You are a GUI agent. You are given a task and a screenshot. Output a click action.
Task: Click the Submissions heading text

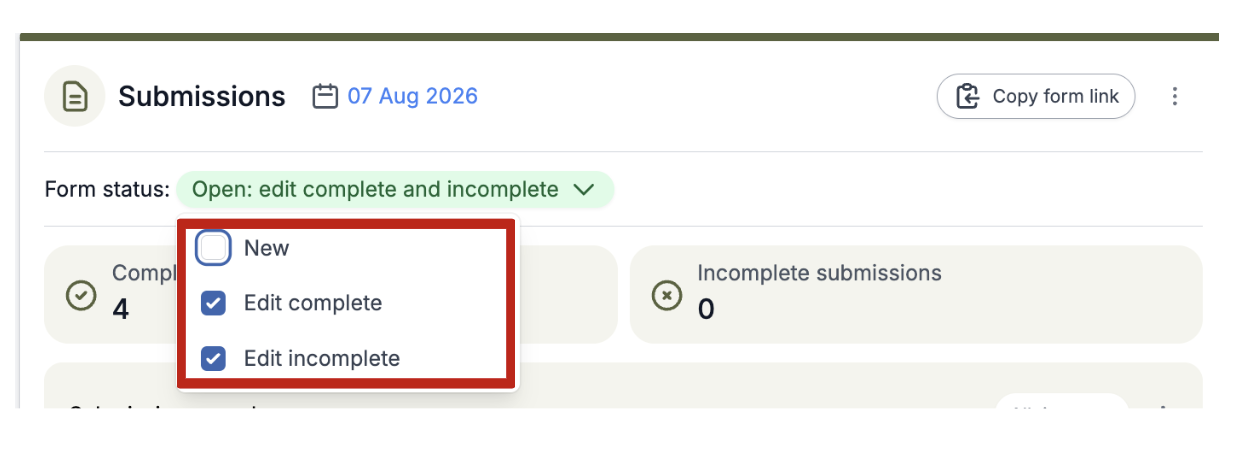click(x=202, y=97)
